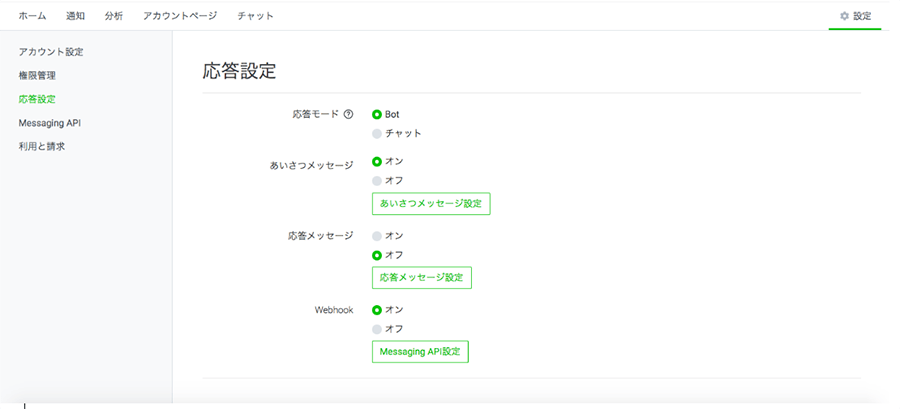The height and width of the screenshot is (409, 900).
Task: Turn あいさつメッセージ off
Action: coord(377,181)
